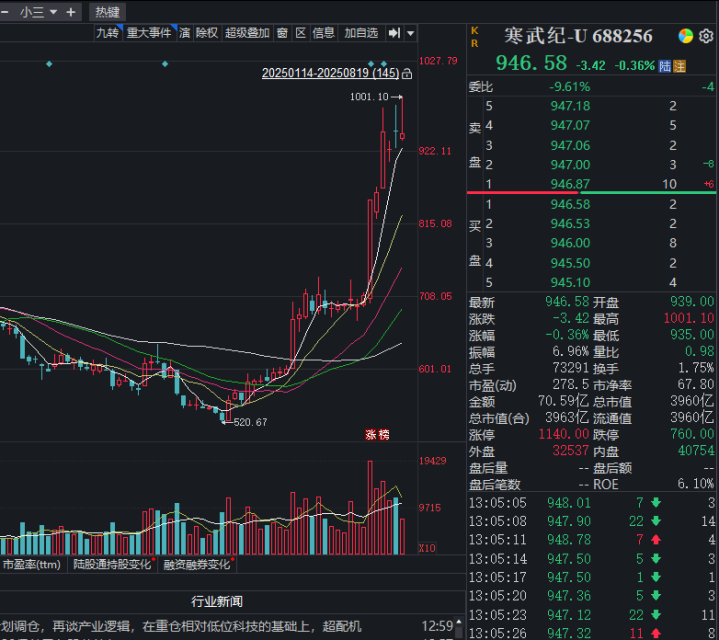Click buy level 3 price 946.00
719x640 pixels.
[x=570, y=243]
